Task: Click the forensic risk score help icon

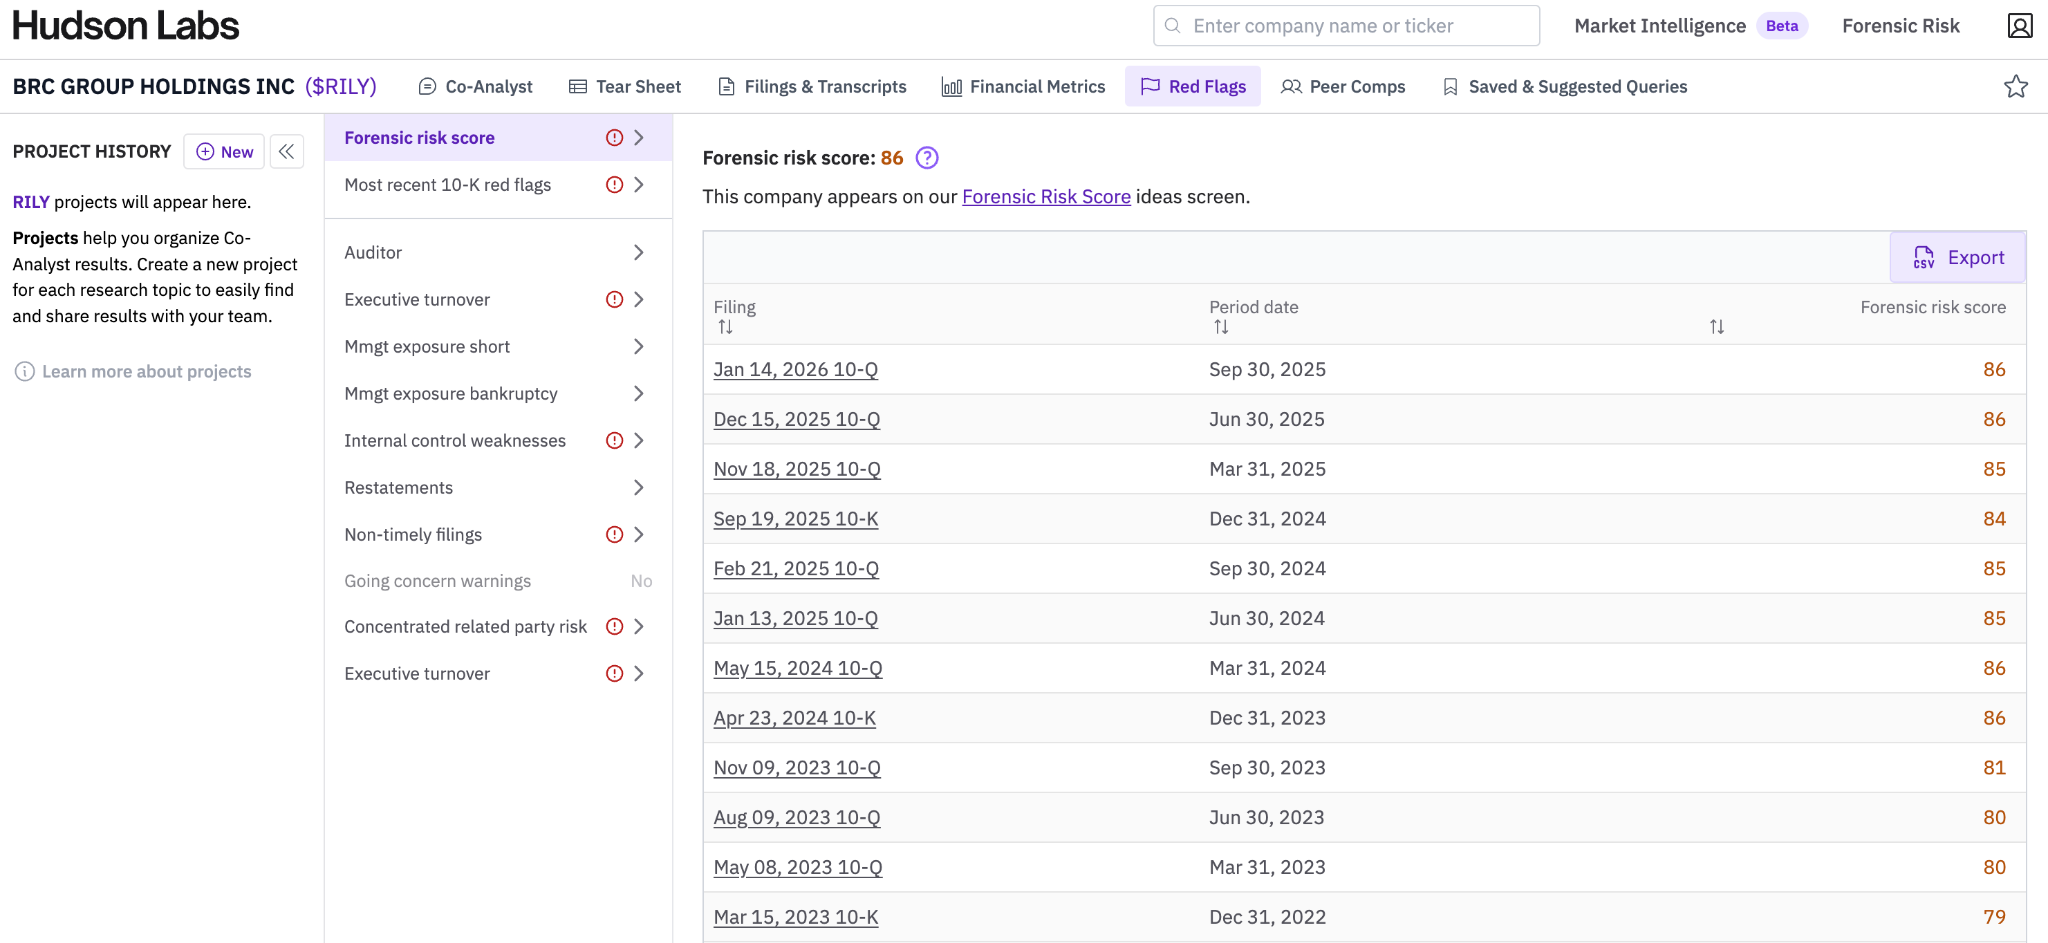Action: 927,158
